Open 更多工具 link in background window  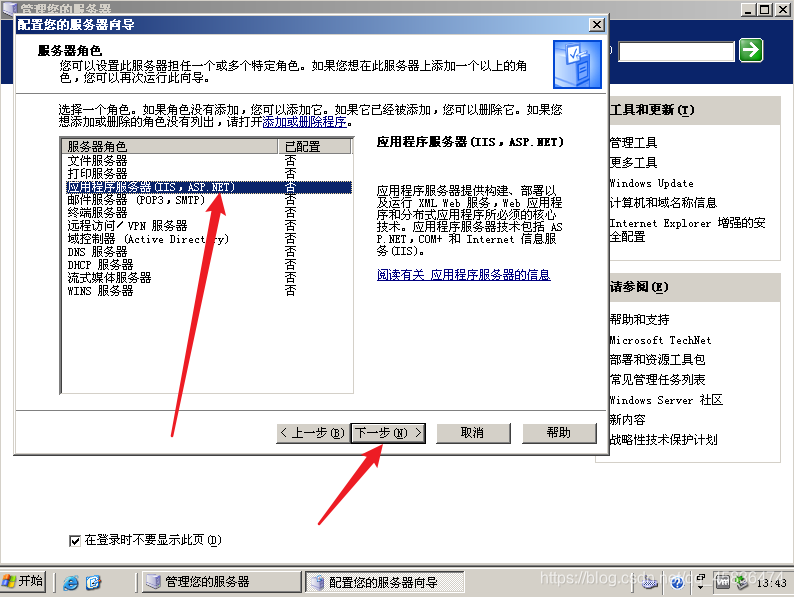(633, 163)
